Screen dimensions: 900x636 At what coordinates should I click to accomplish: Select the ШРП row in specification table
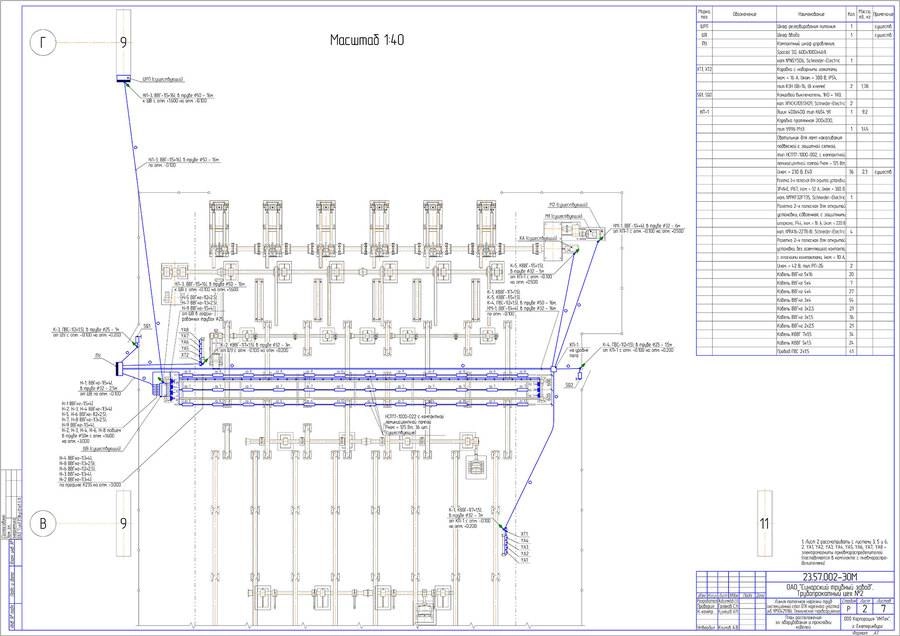pos(790,26)
